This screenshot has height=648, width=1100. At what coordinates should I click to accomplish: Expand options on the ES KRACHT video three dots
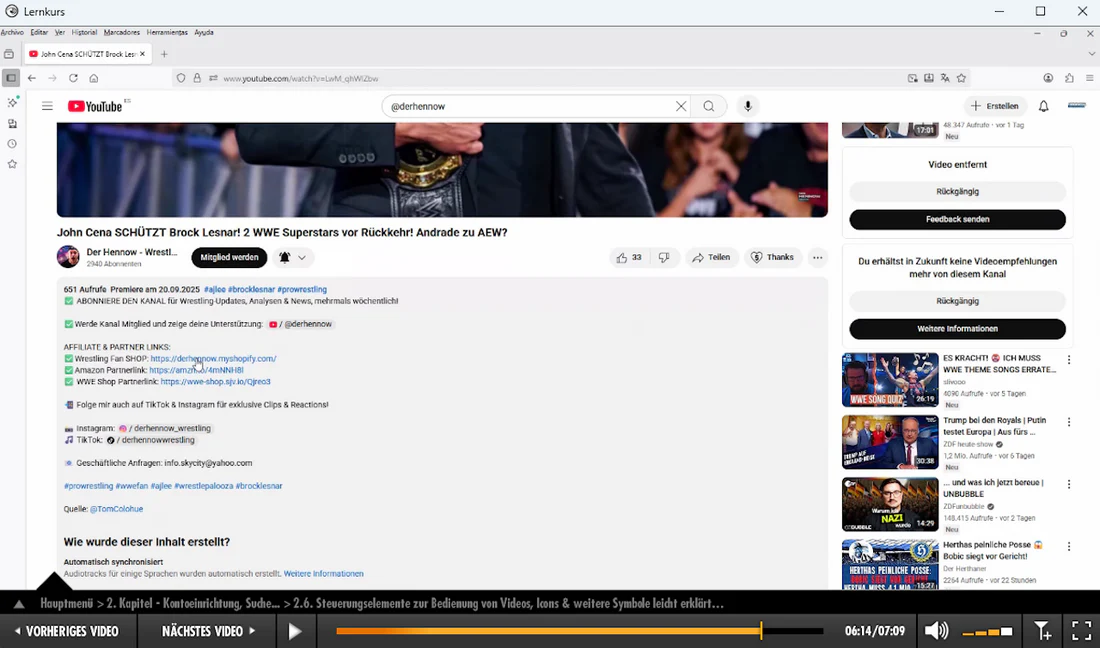pos(1068,360)
